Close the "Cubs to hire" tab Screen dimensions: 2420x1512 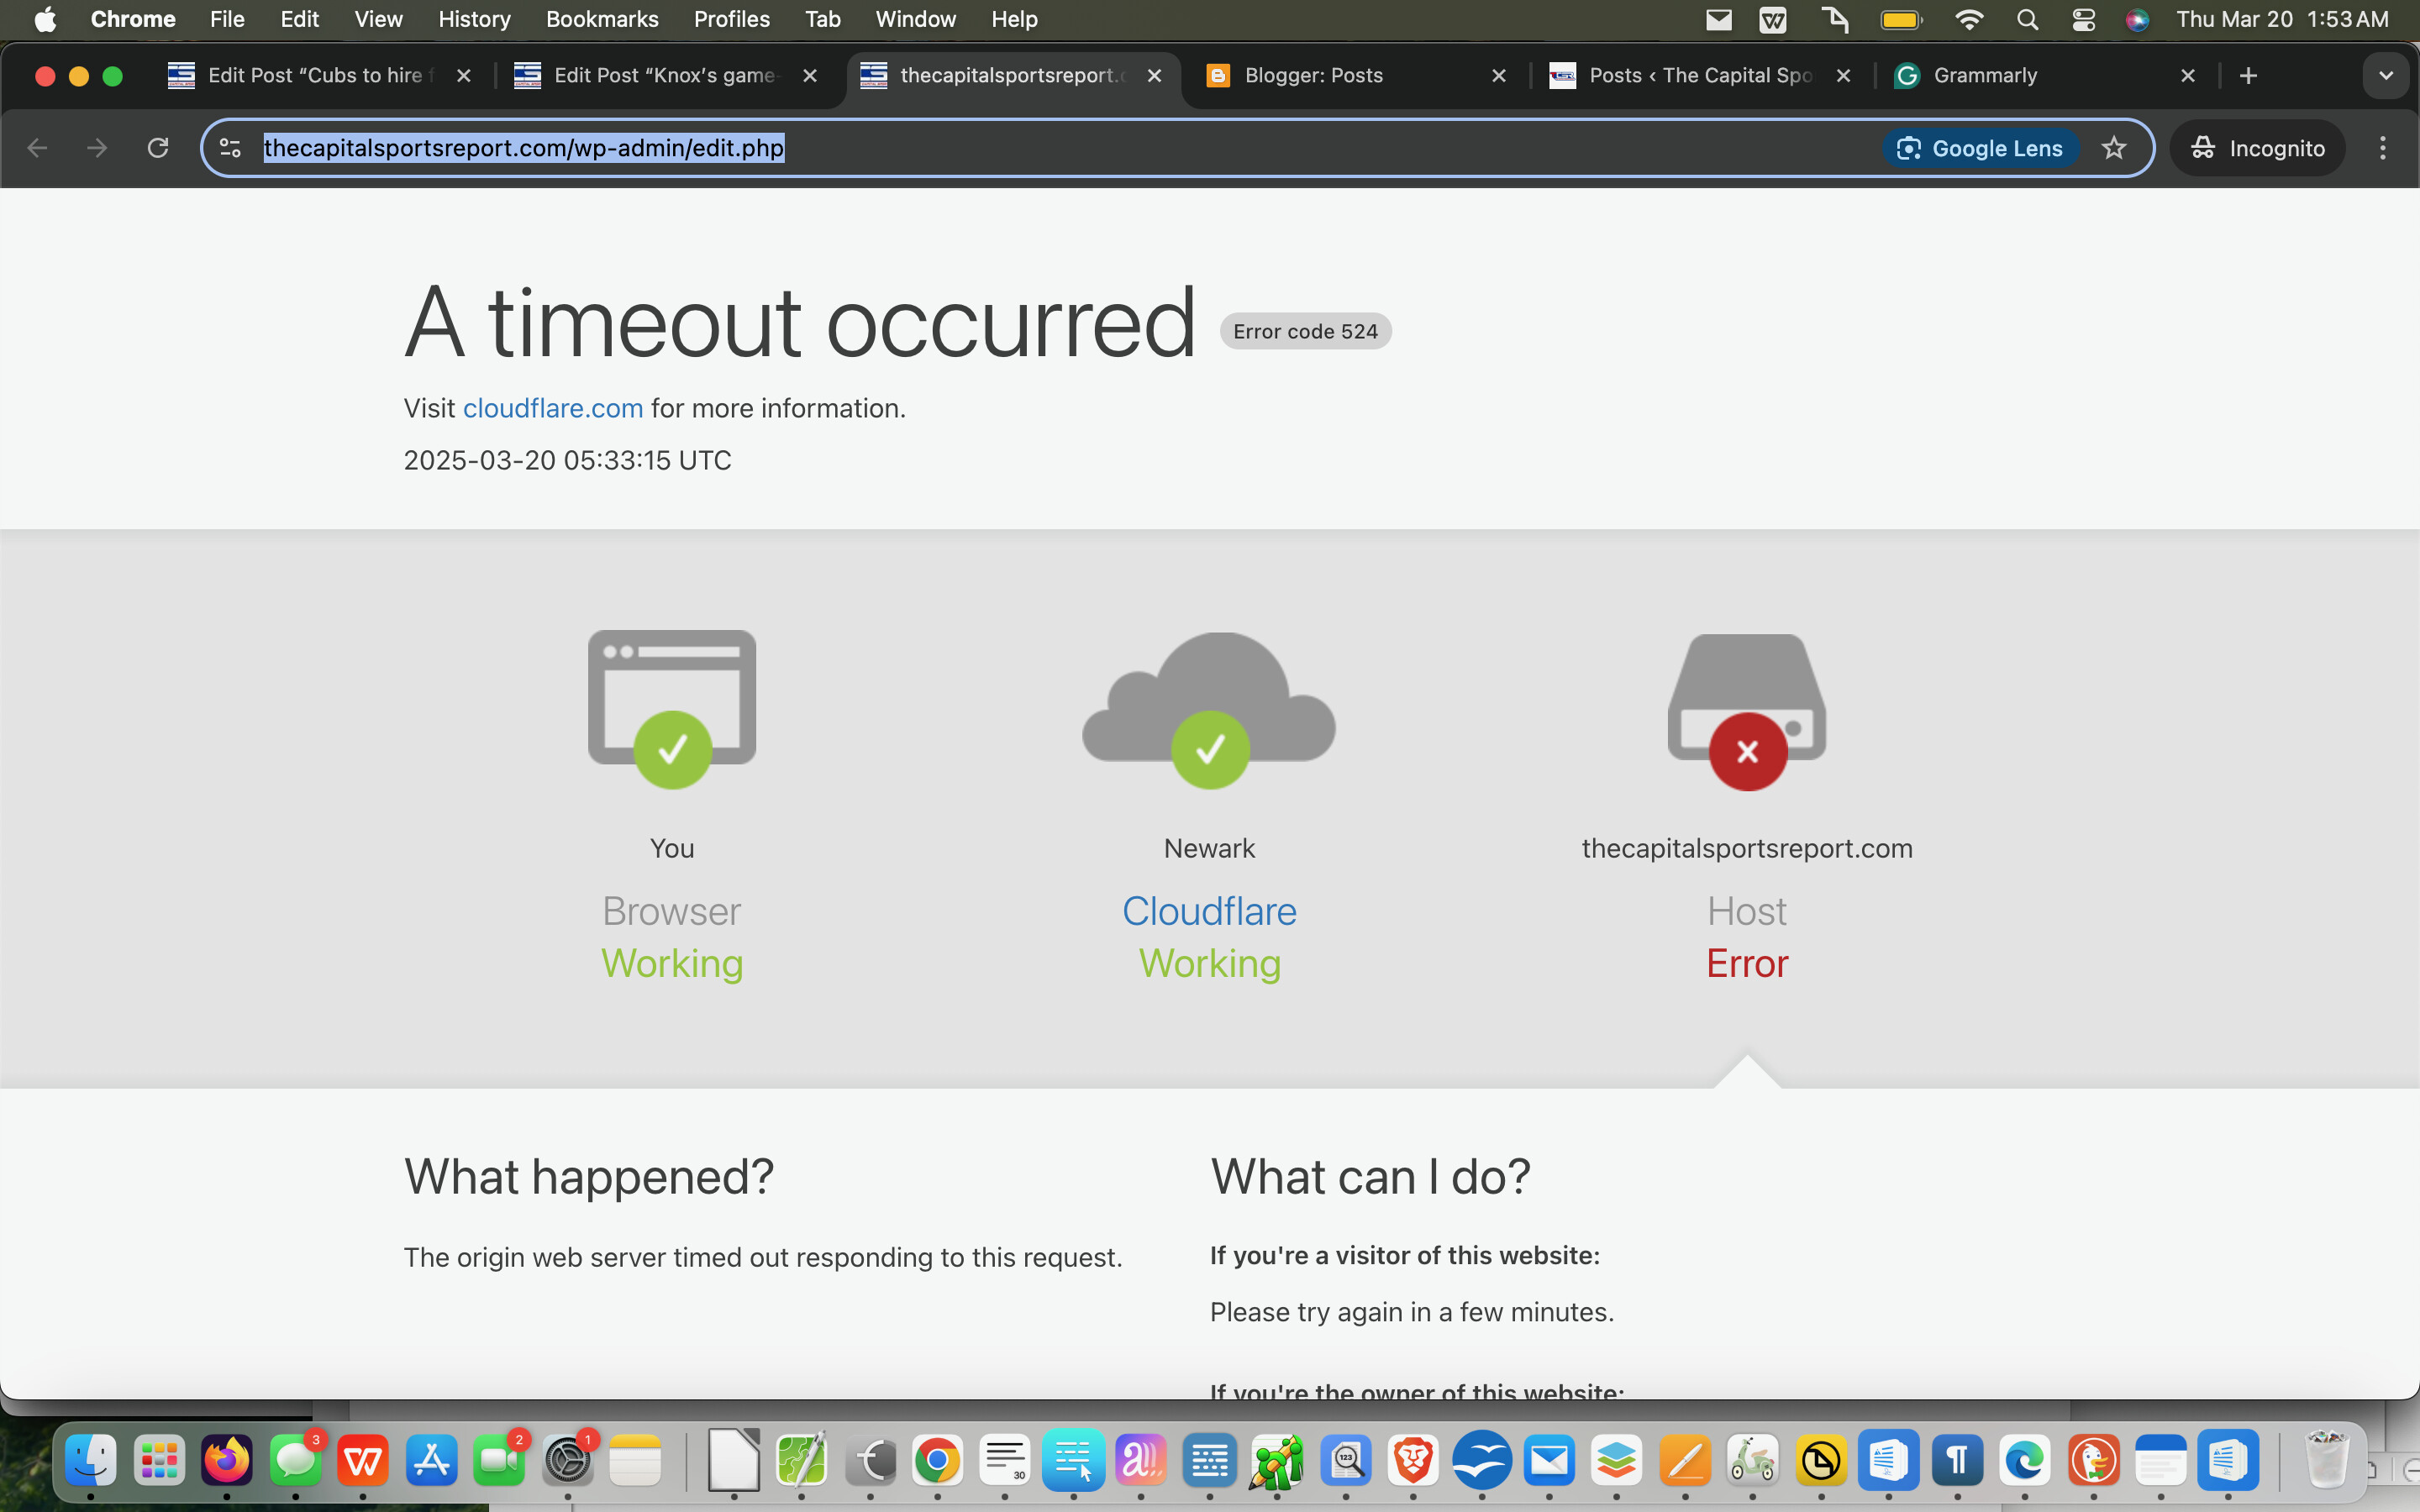pyautogui.click(x=463, y=76)
